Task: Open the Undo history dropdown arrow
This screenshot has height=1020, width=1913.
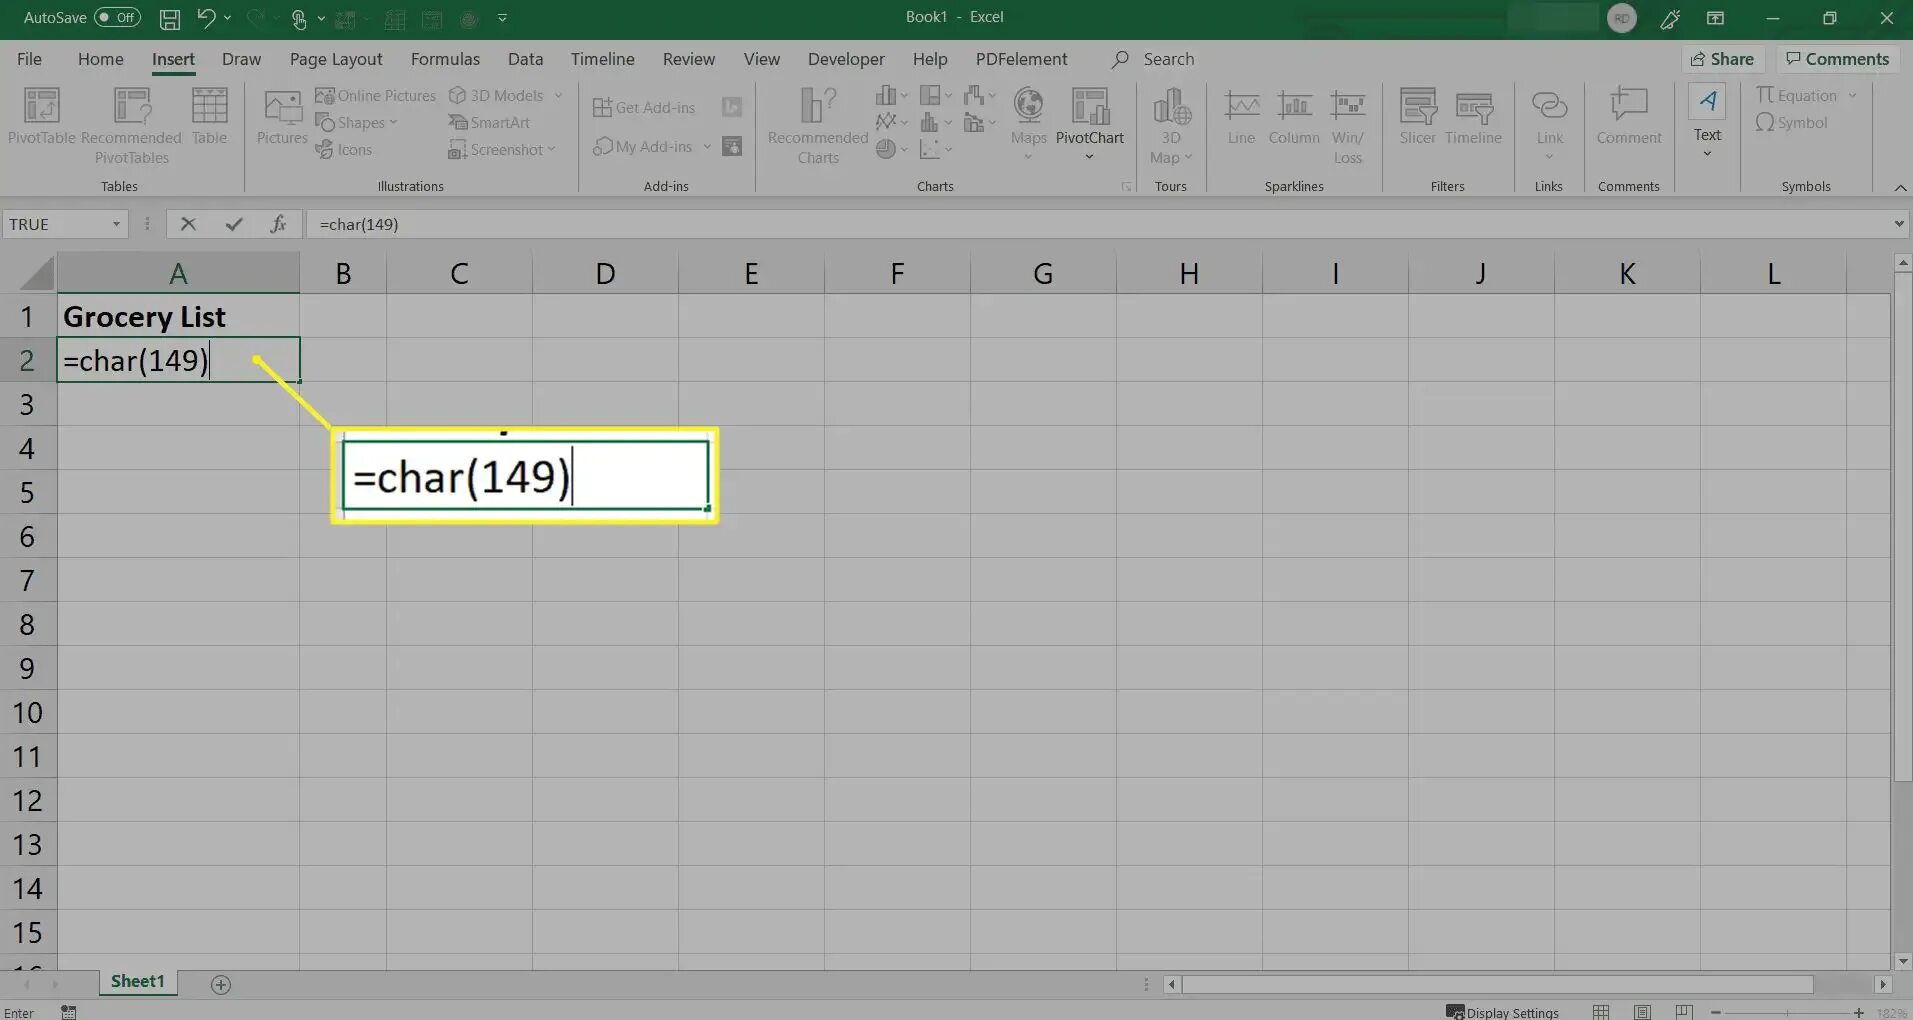Action: pos(228,18)
